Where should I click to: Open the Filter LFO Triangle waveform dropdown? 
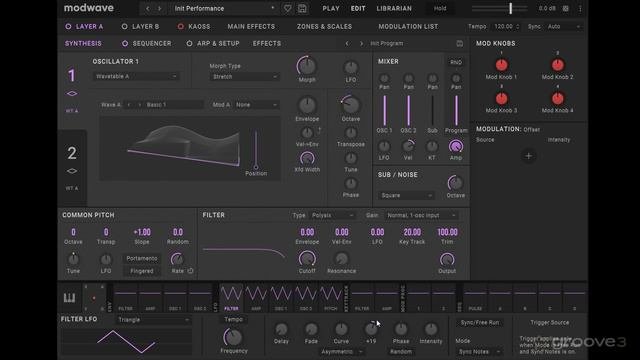click(x=153, y=320)
